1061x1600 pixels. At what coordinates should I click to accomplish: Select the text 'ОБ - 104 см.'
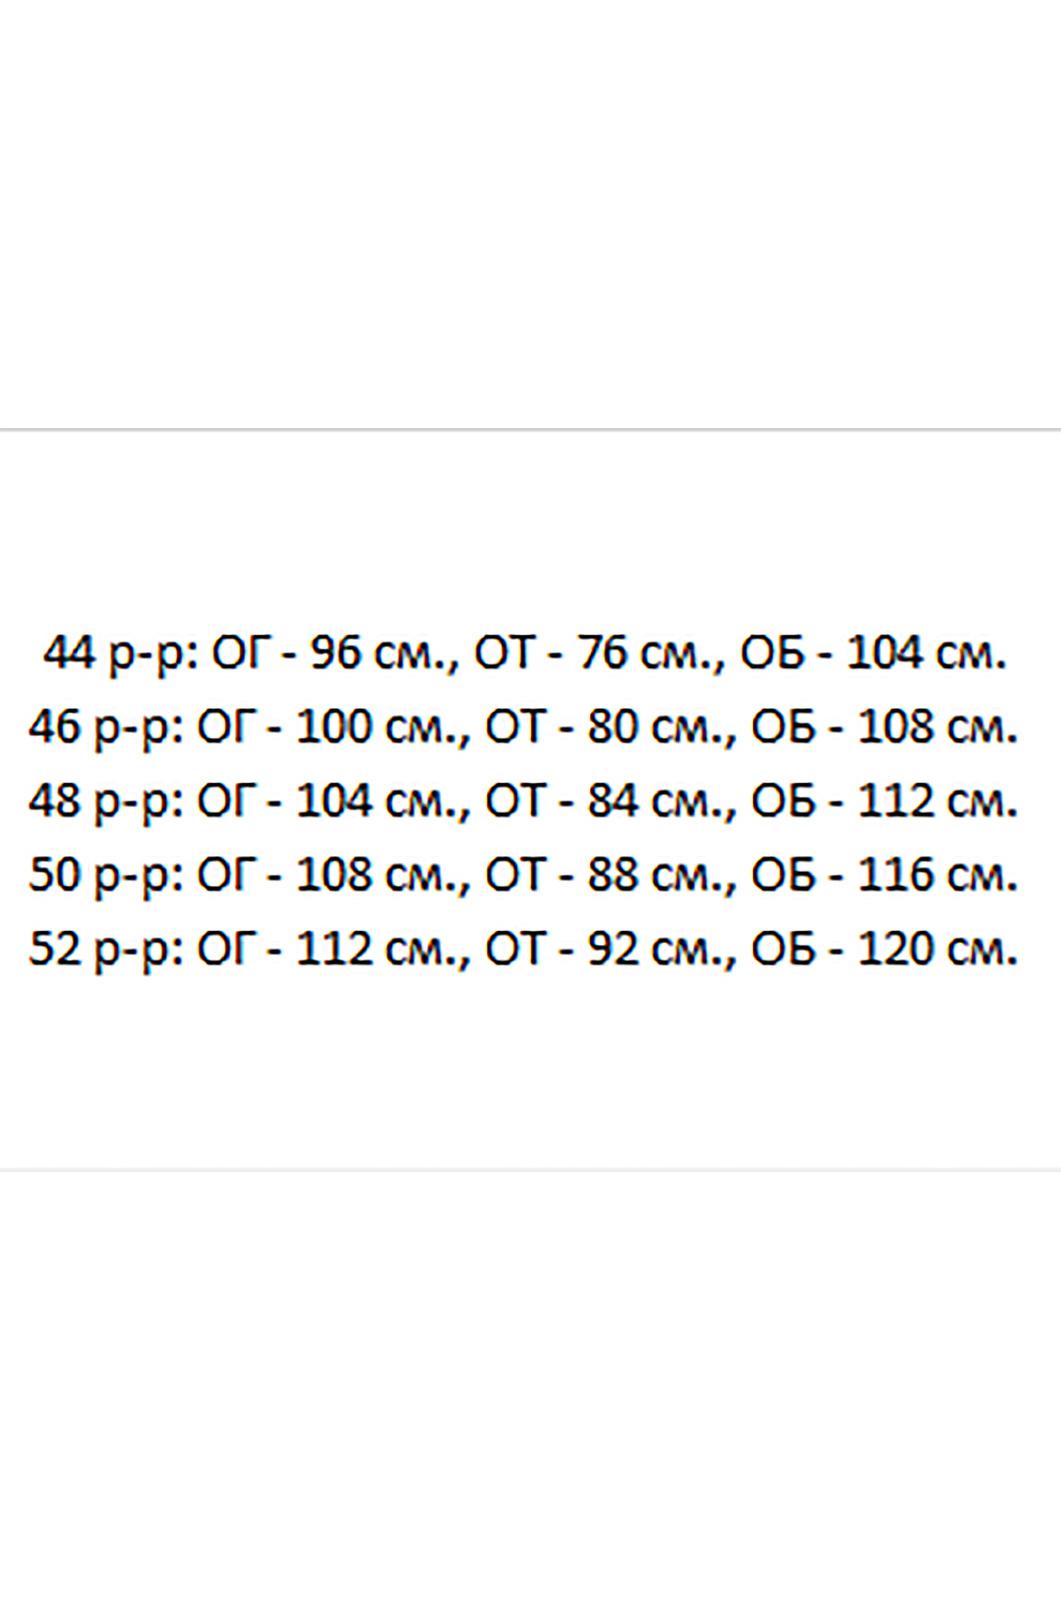pyautogui.click(x=873, y=654)
